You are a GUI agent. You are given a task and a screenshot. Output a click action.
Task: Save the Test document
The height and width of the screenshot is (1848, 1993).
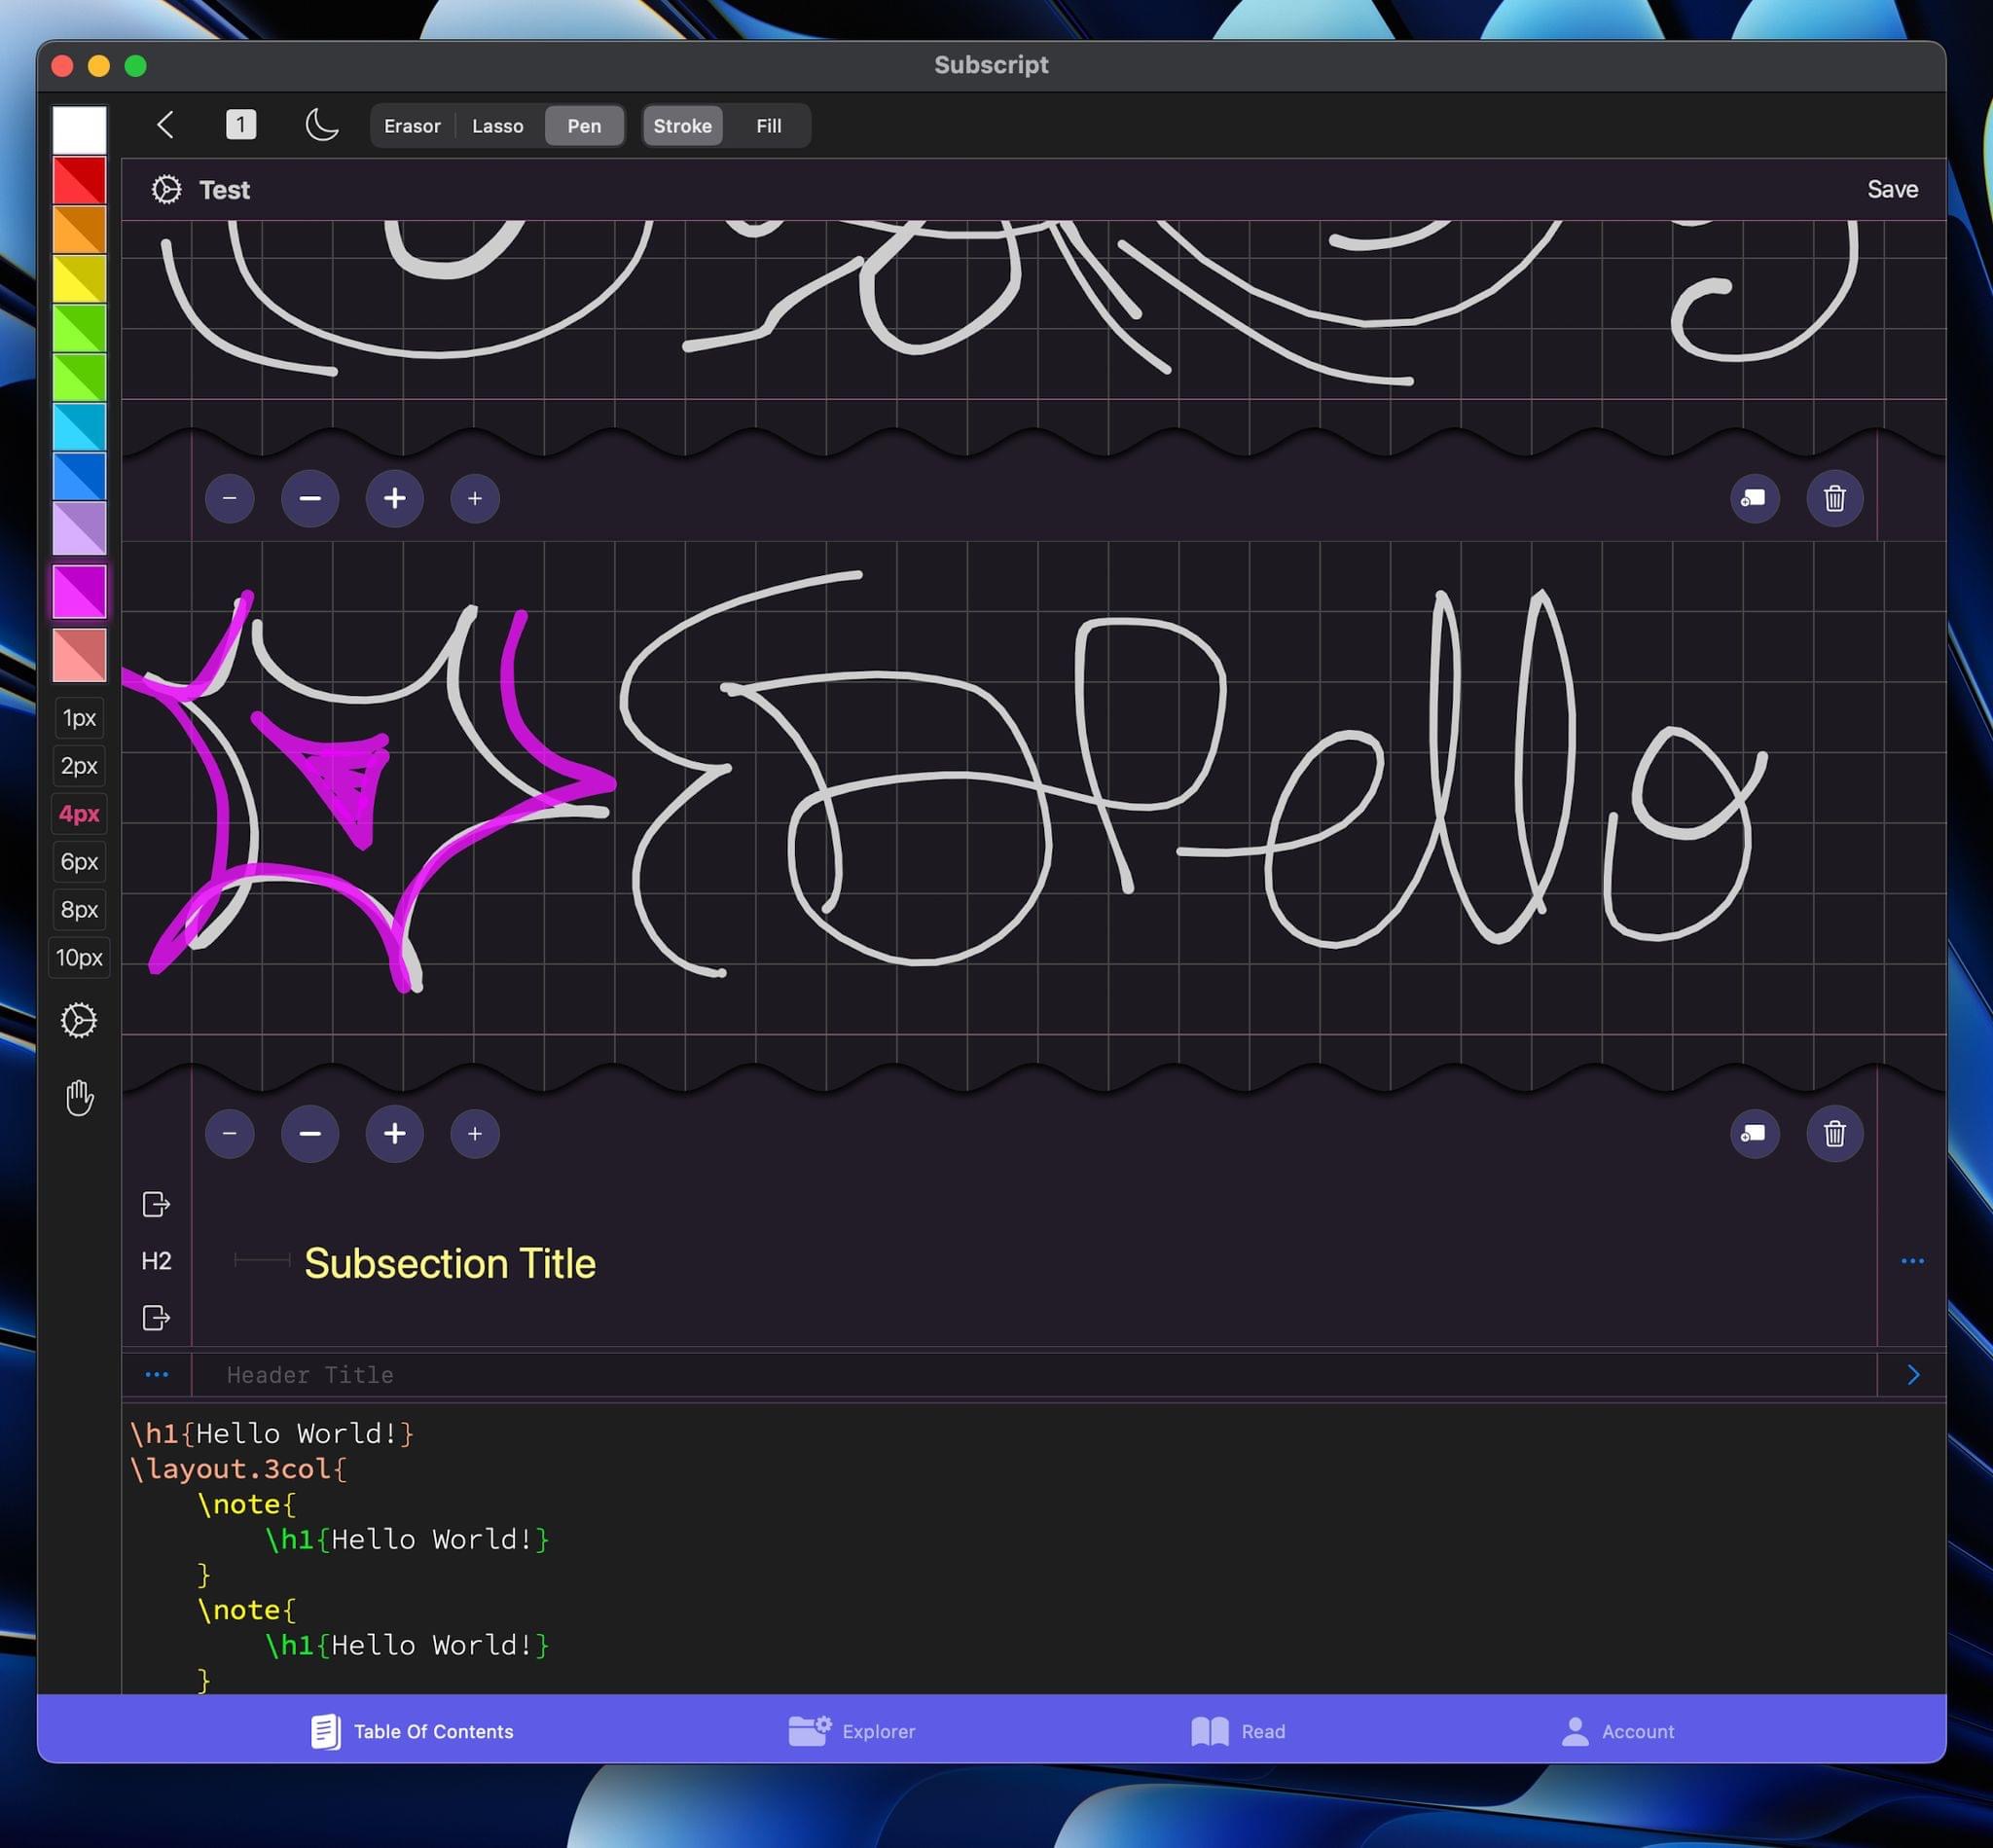coord(1893,188)
